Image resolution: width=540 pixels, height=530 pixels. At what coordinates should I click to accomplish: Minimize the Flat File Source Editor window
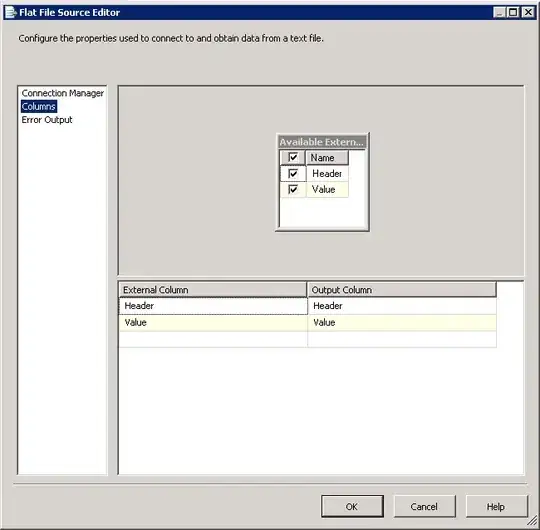click(499, 12)
